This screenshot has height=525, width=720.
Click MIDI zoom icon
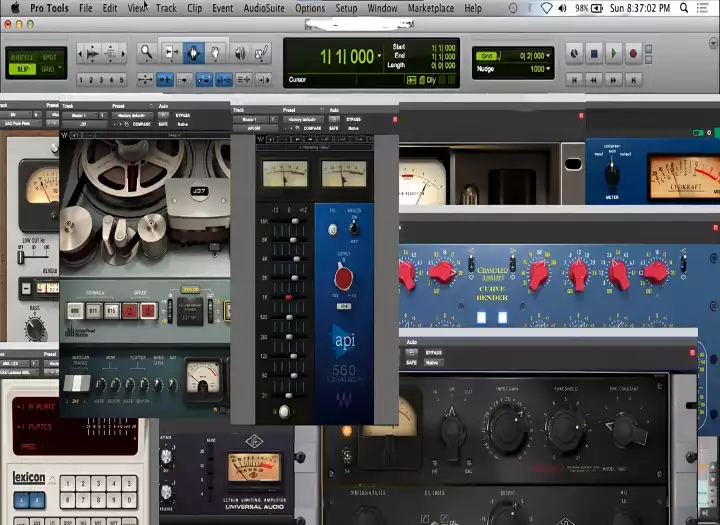(x=110, y=54)
